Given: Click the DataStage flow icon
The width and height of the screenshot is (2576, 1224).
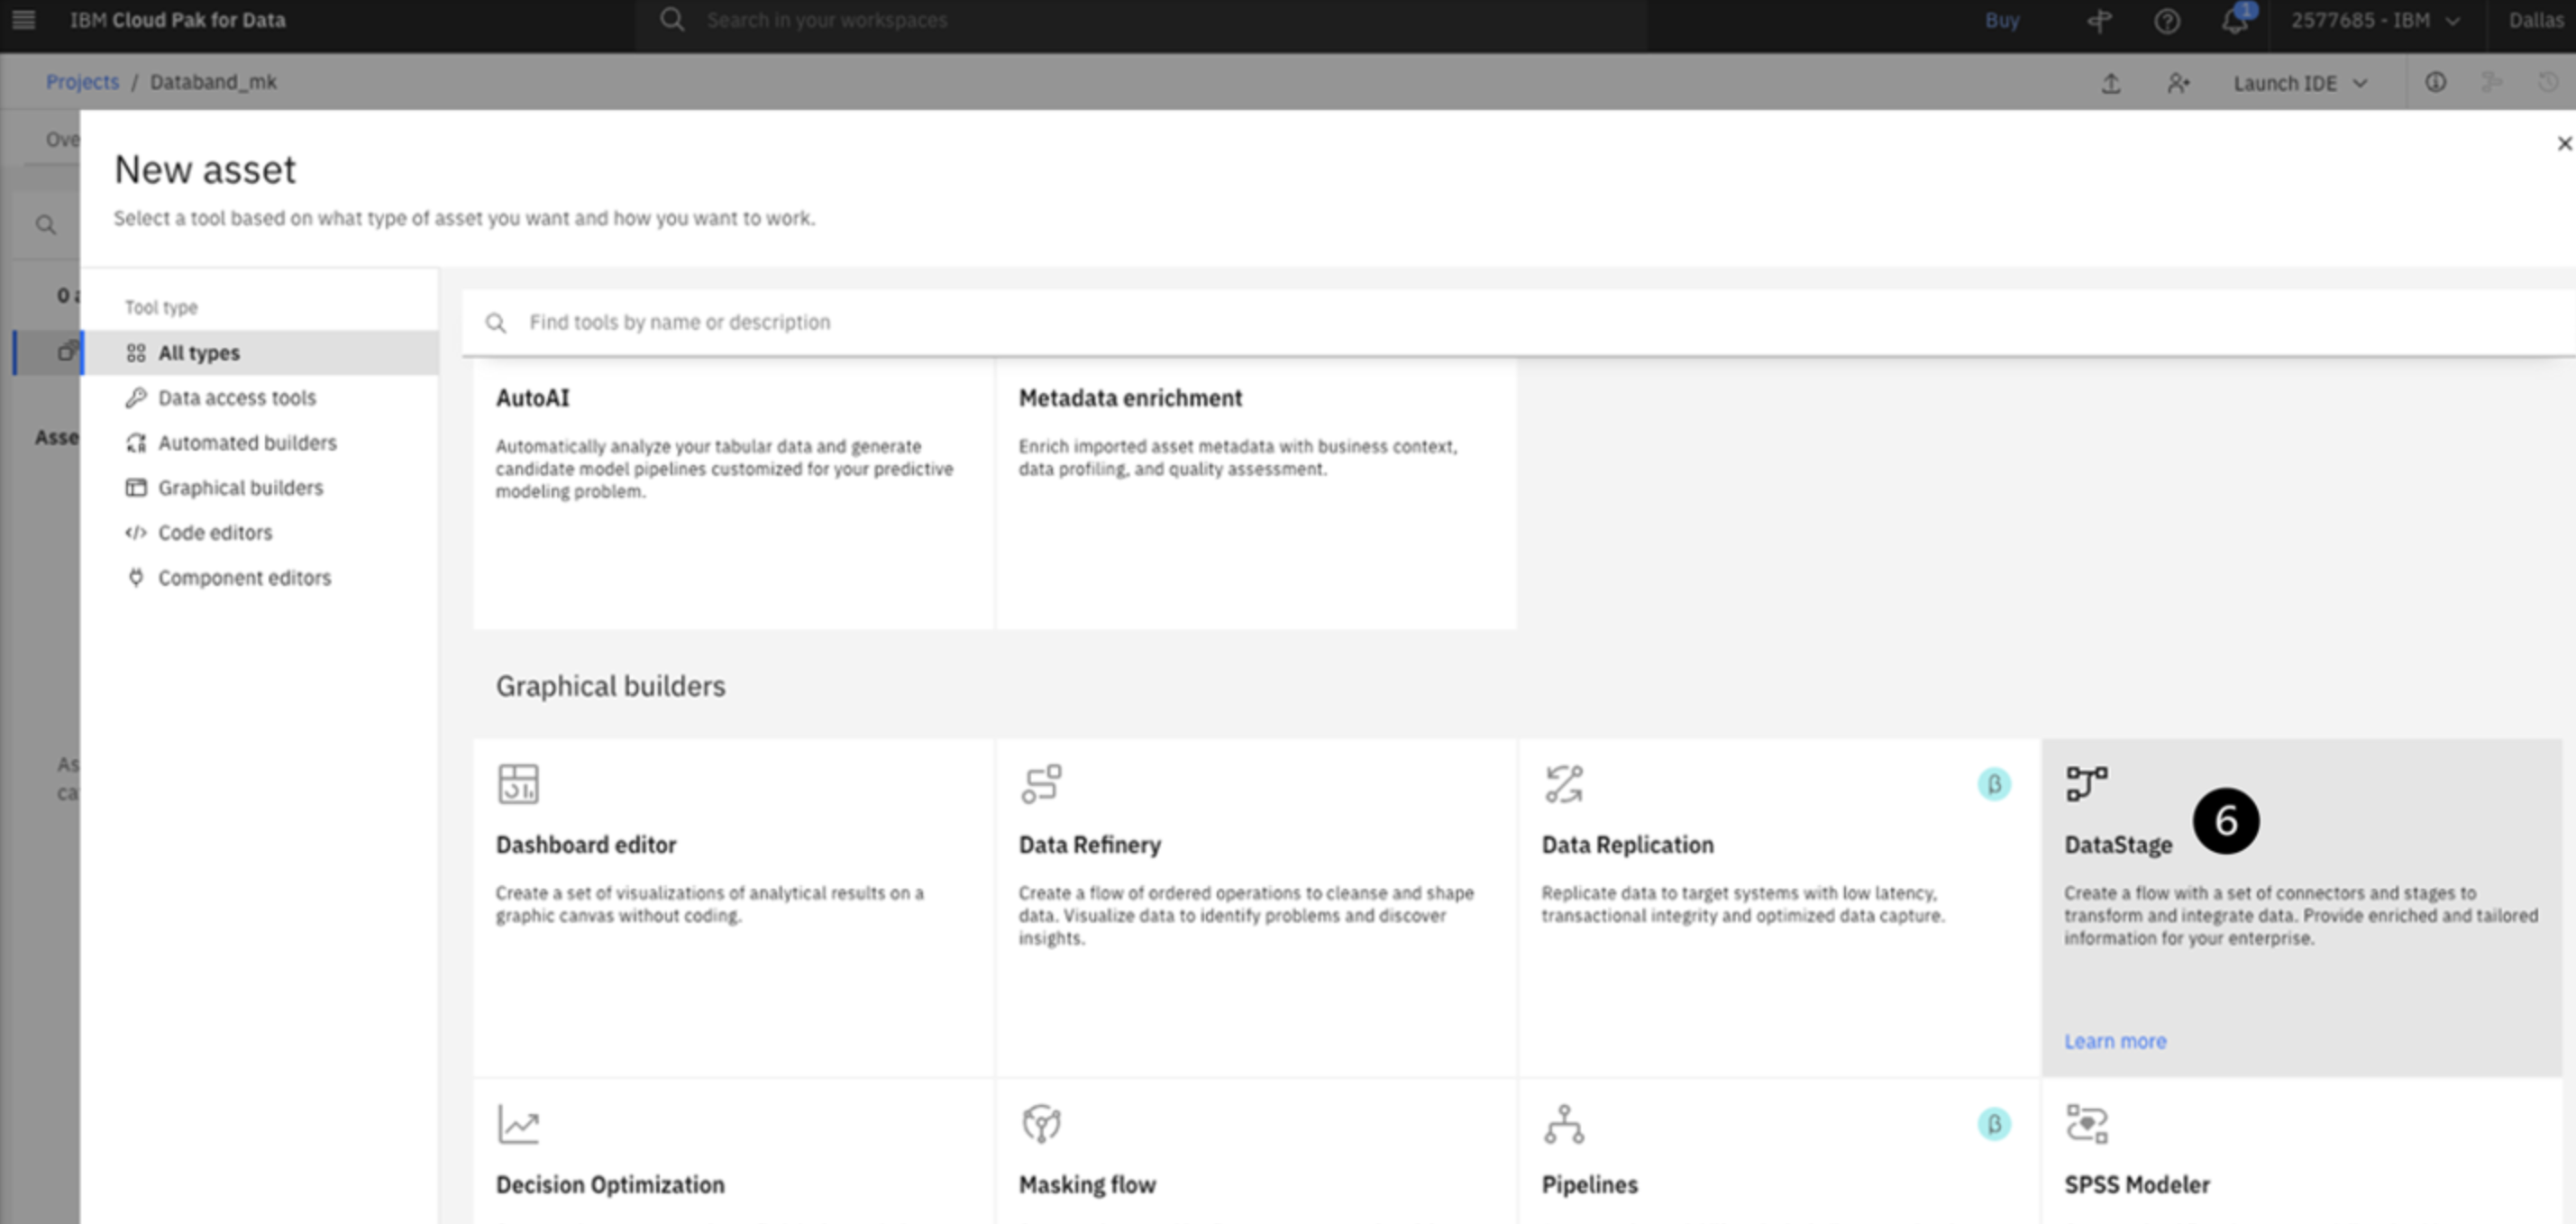Looking at the screenshot, I should click(x=2087, y=784).
